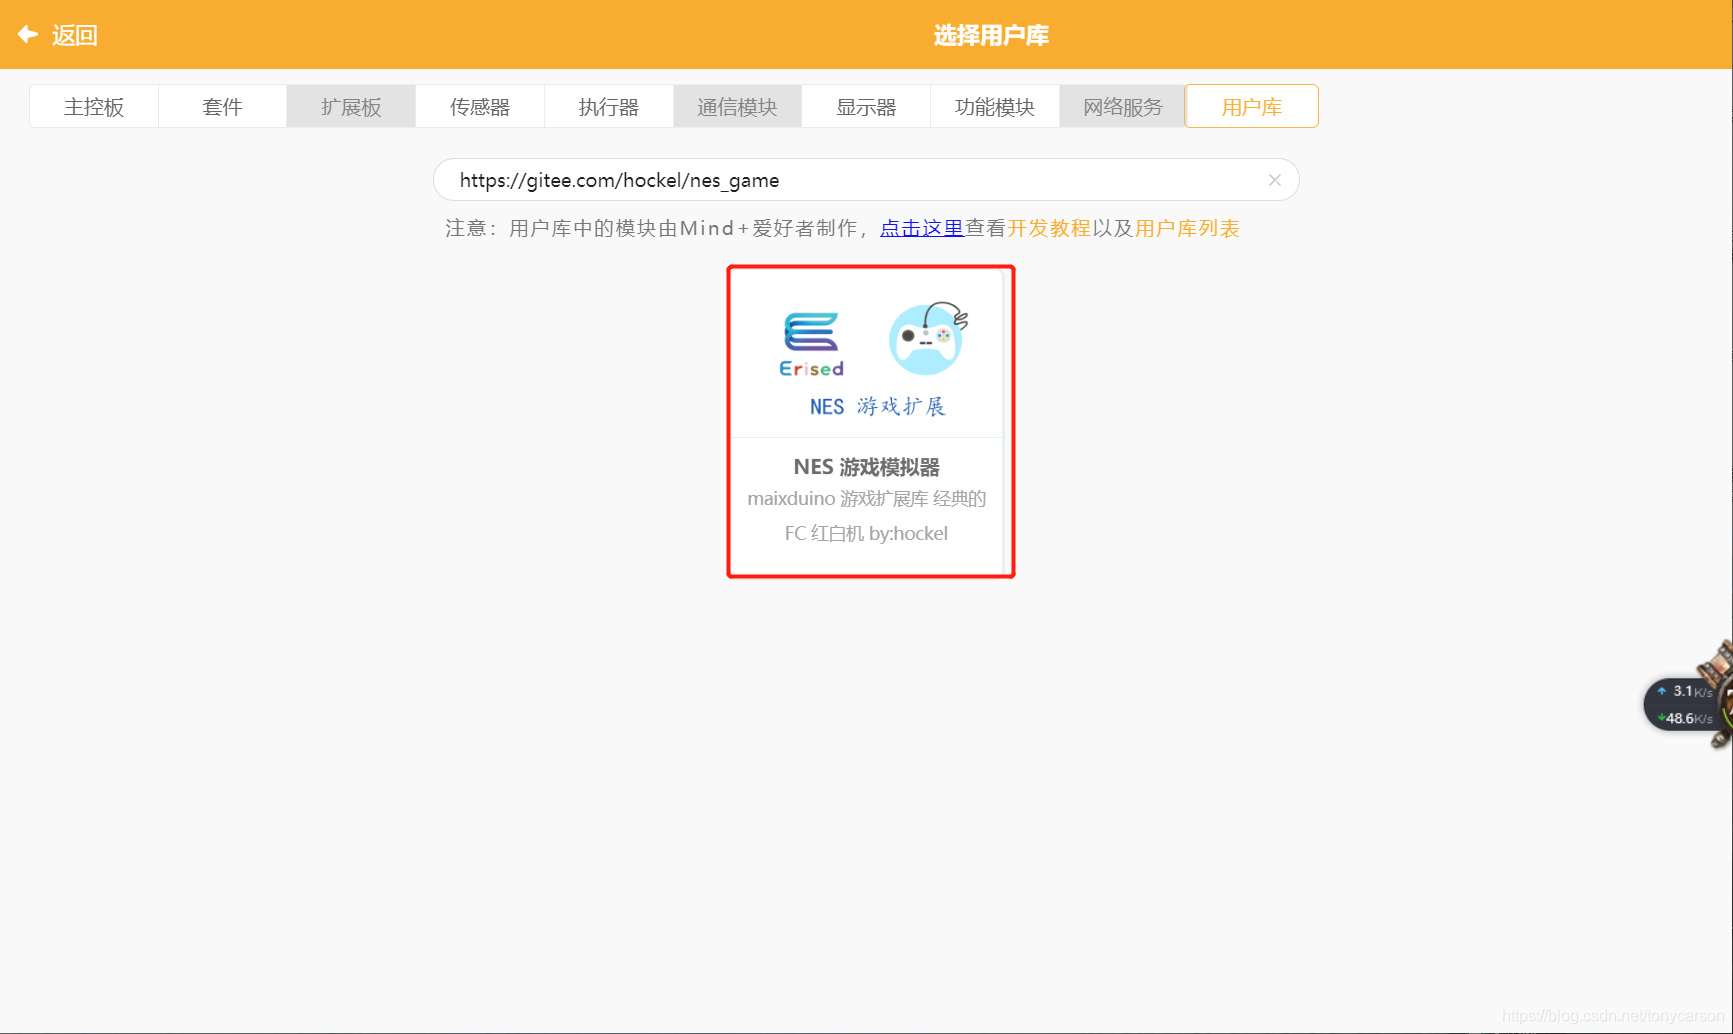The width and height of the screenshot is (1733, 1034).
Task: Select the 扩展板 tab
Action: point(350,106)
